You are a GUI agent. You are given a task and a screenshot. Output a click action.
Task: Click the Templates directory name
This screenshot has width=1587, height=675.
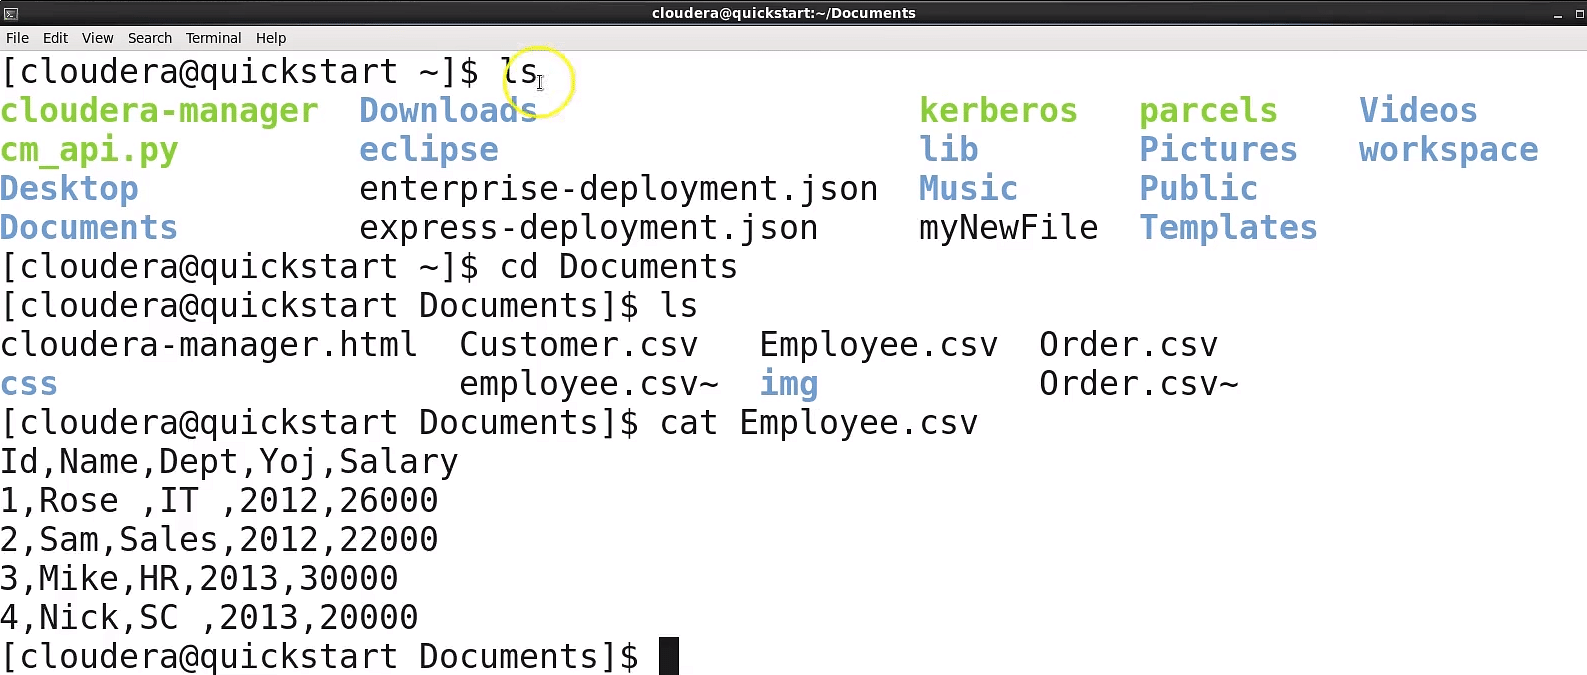(1228, 228)
